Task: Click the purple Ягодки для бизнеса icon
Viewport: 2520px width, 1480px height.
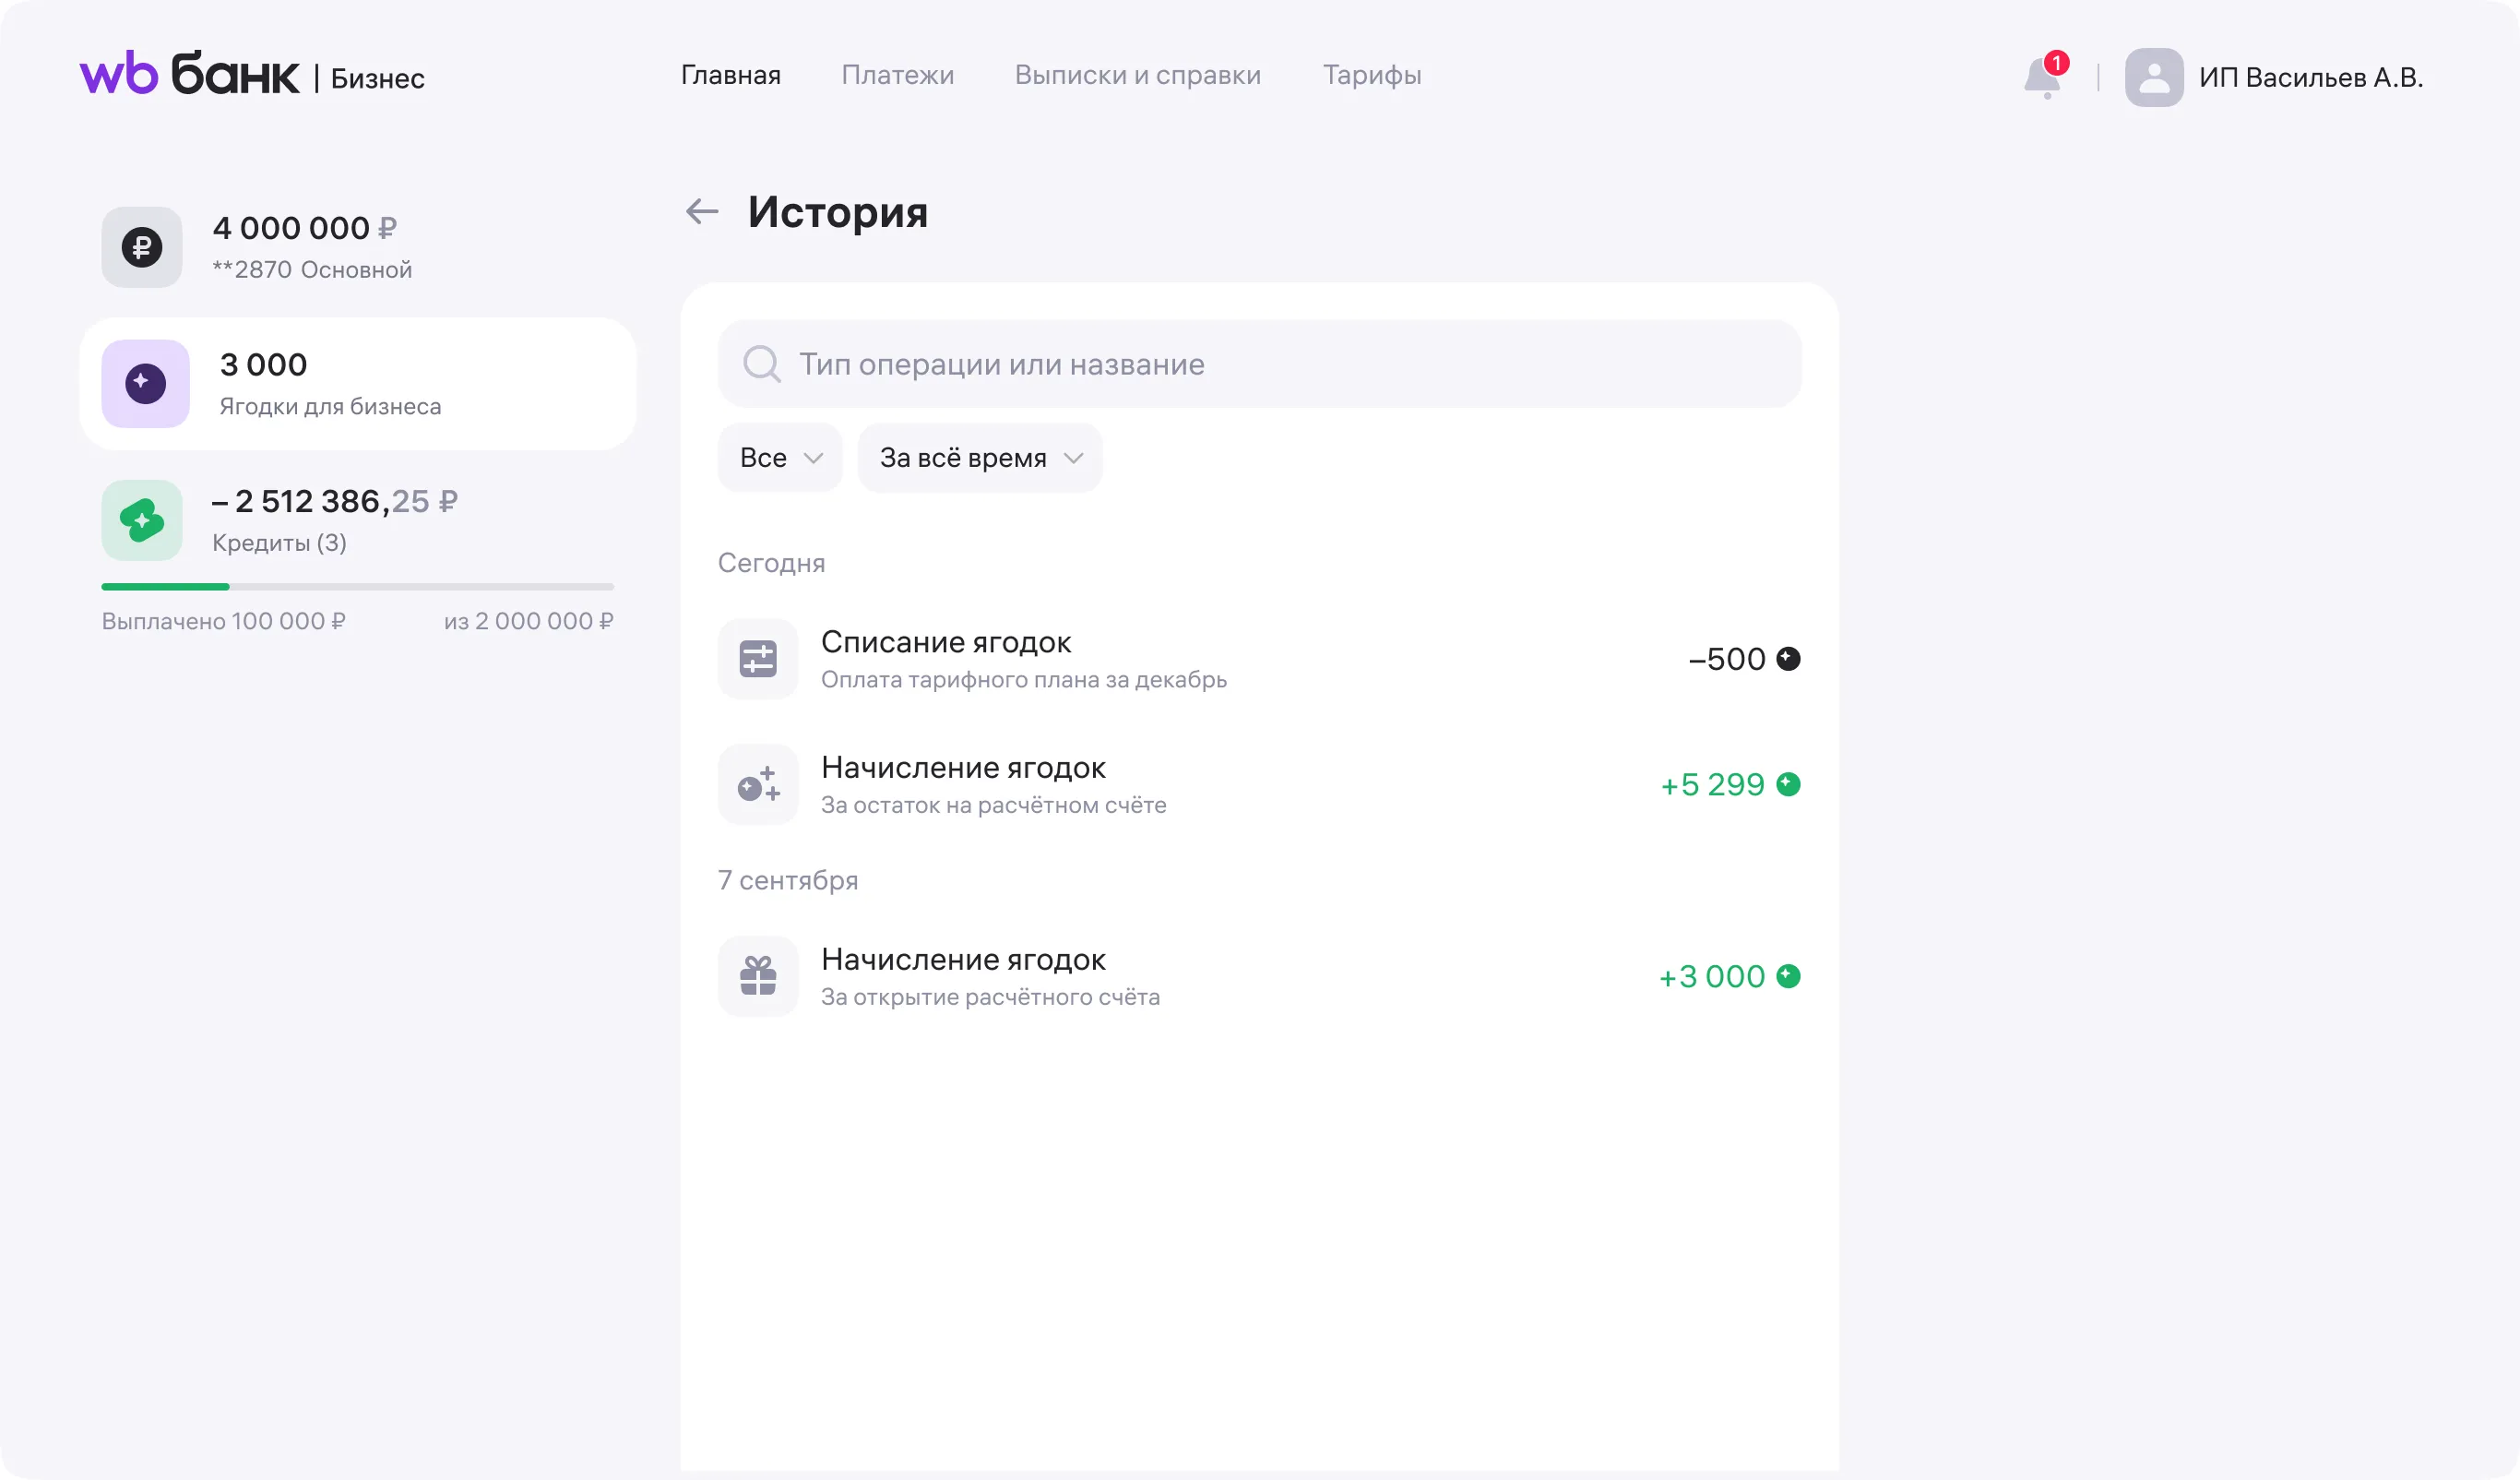Action: [145, 384]
